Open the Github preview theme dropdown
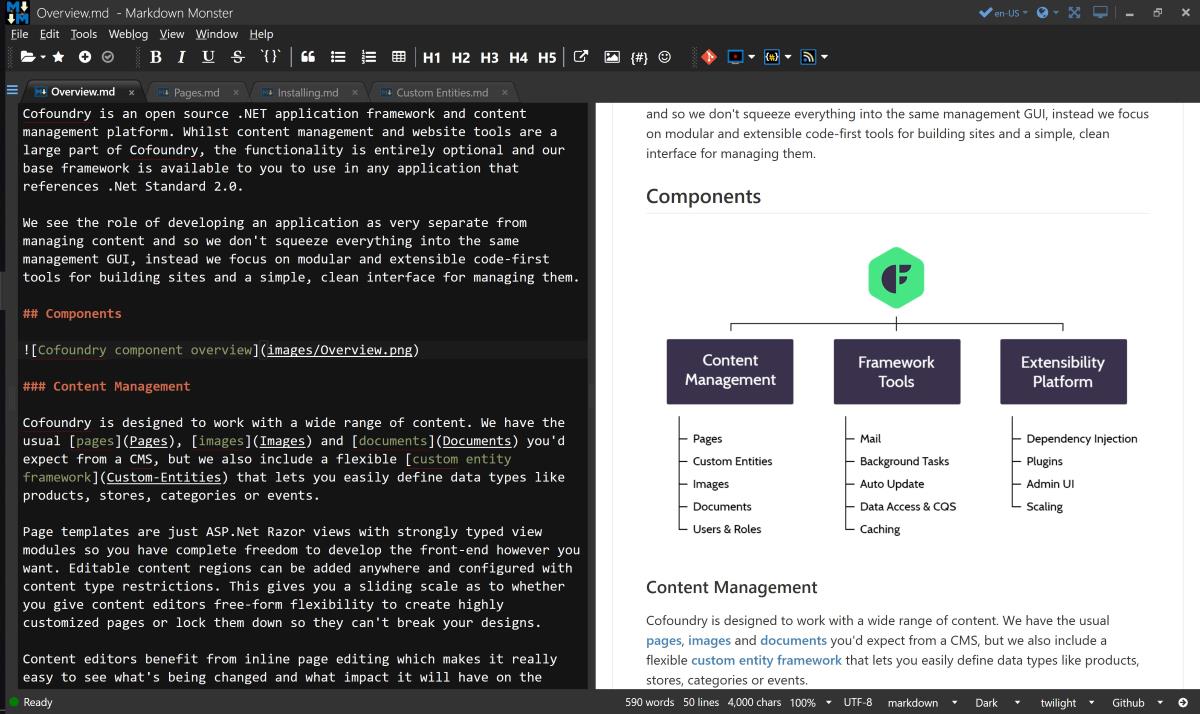1200x714 pixels. 1138,702
